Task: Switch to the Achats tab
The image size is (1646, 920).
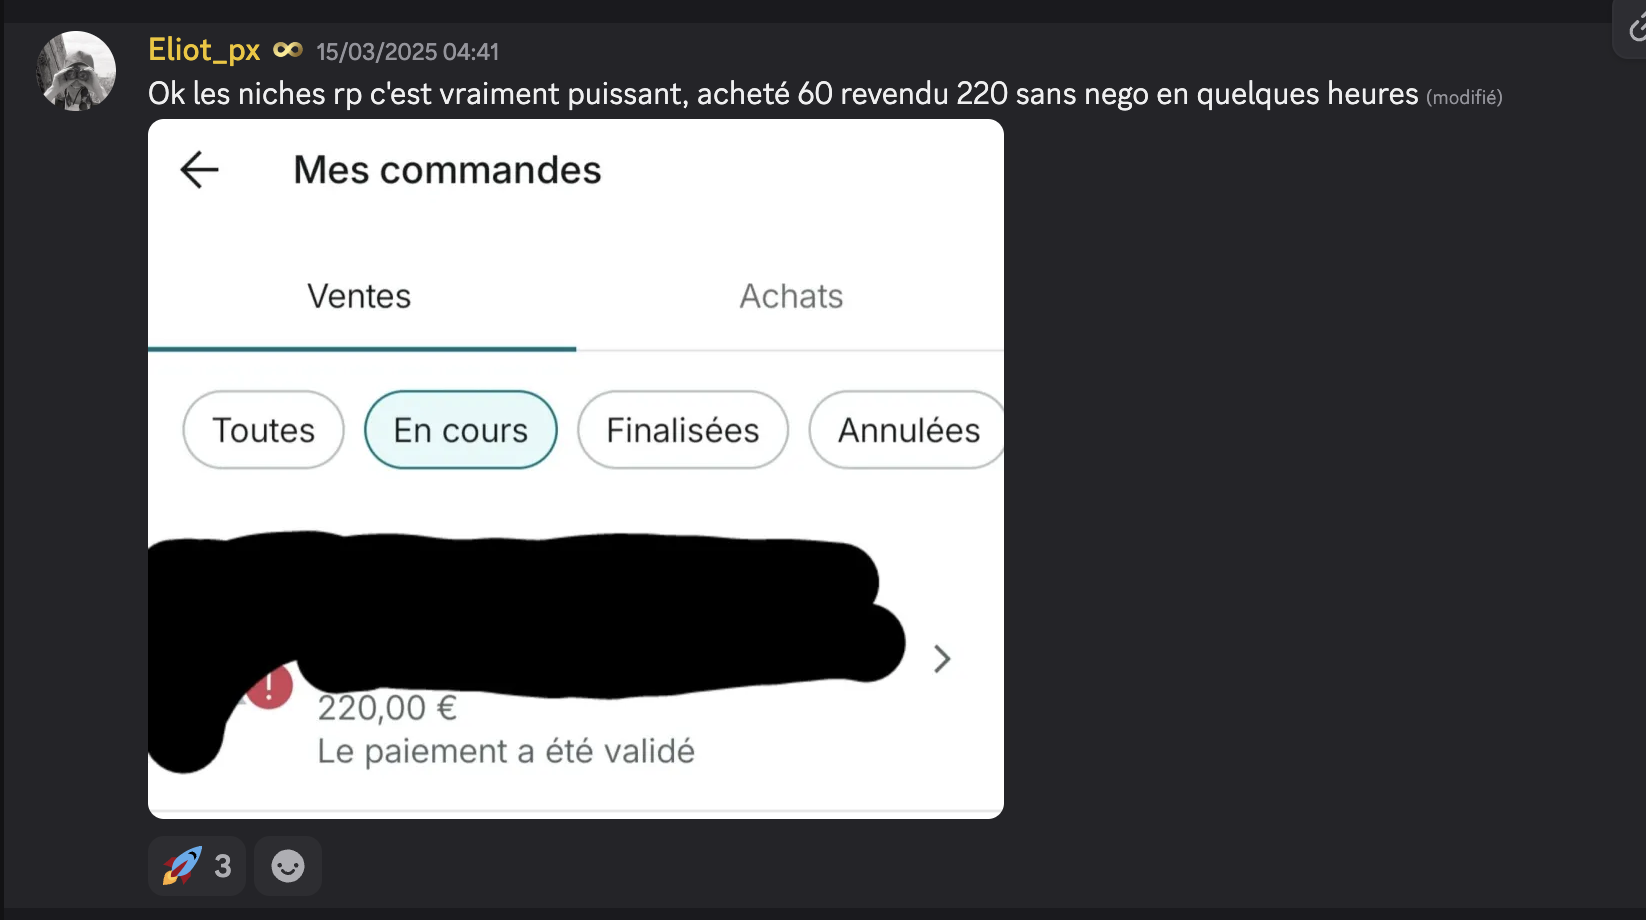Action: pyautogui.click(x=791, y=296)
